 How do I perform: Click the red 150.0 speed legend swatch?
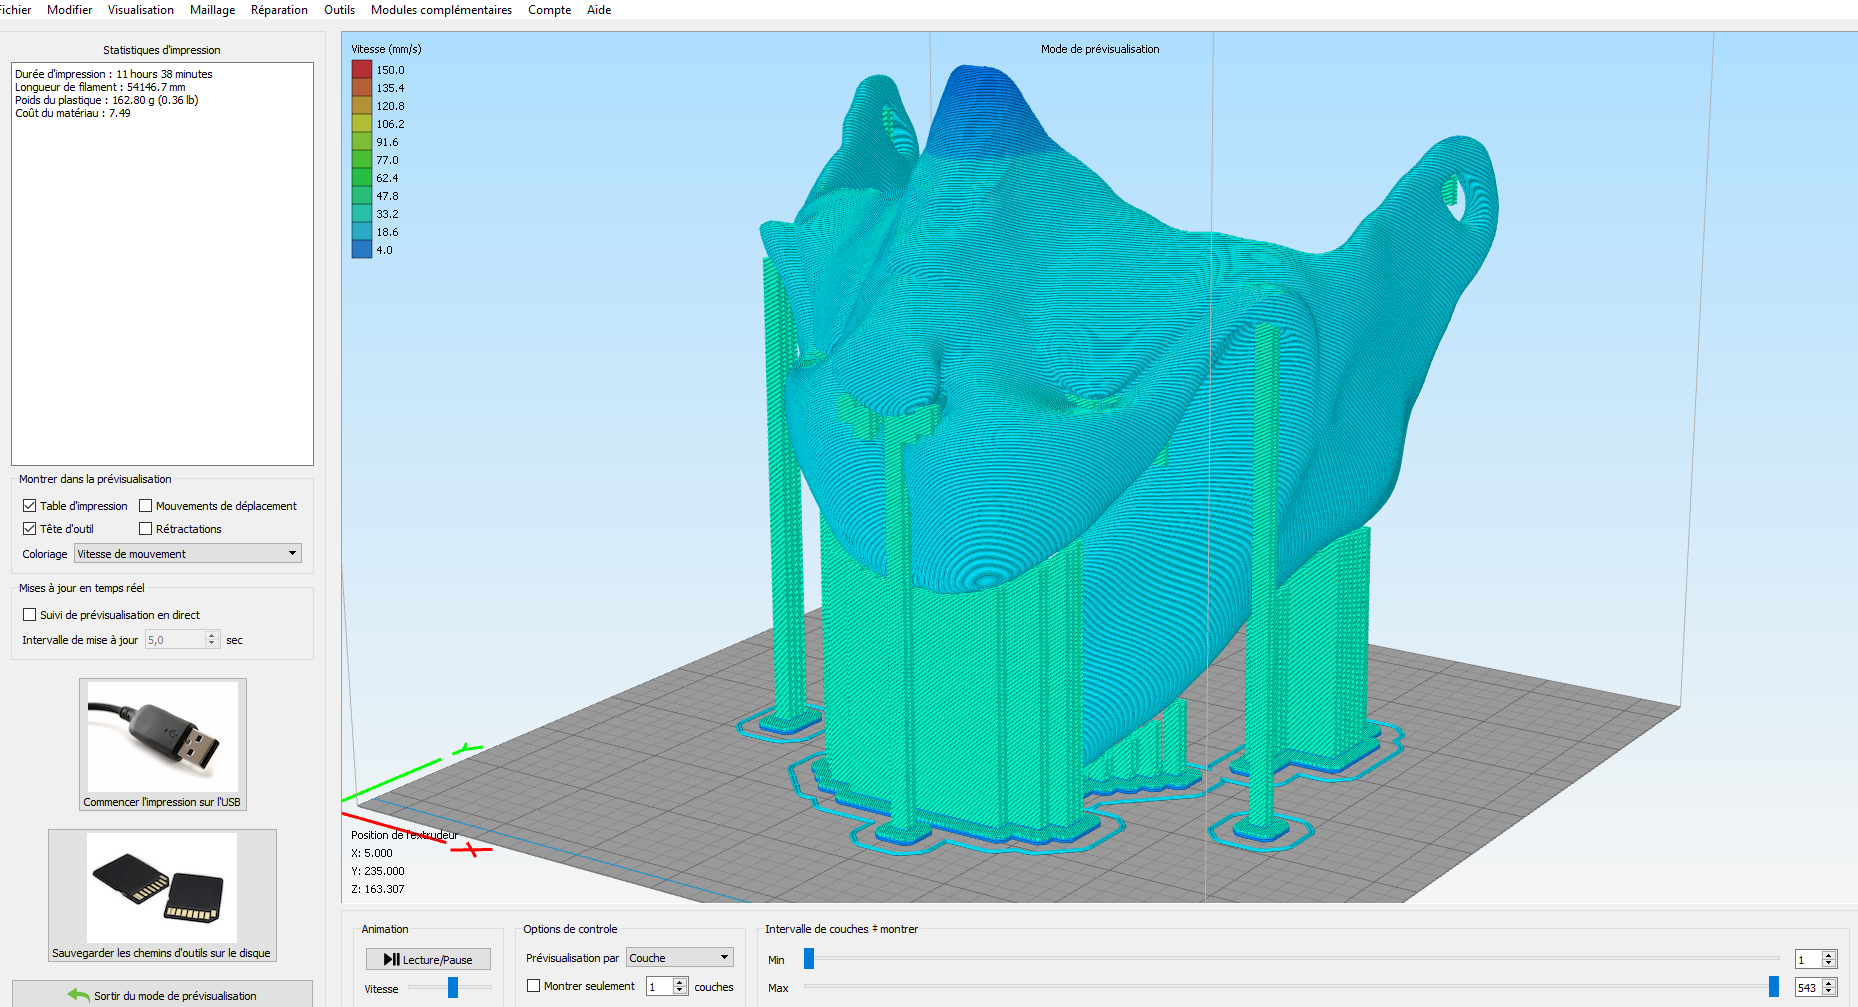click(x=362, y=70)
